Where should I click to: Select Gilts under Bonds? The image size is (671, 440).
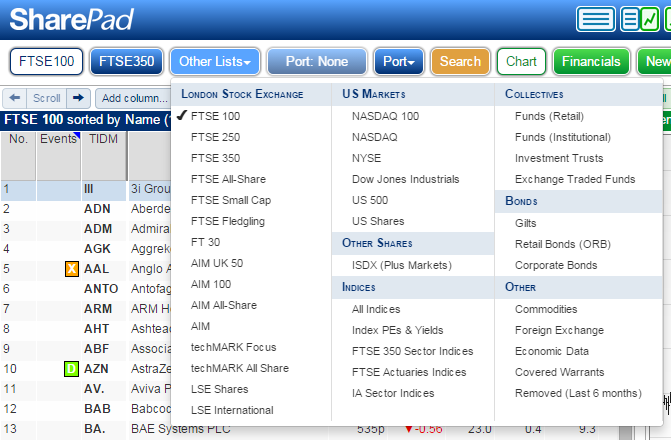coord(526,223)
